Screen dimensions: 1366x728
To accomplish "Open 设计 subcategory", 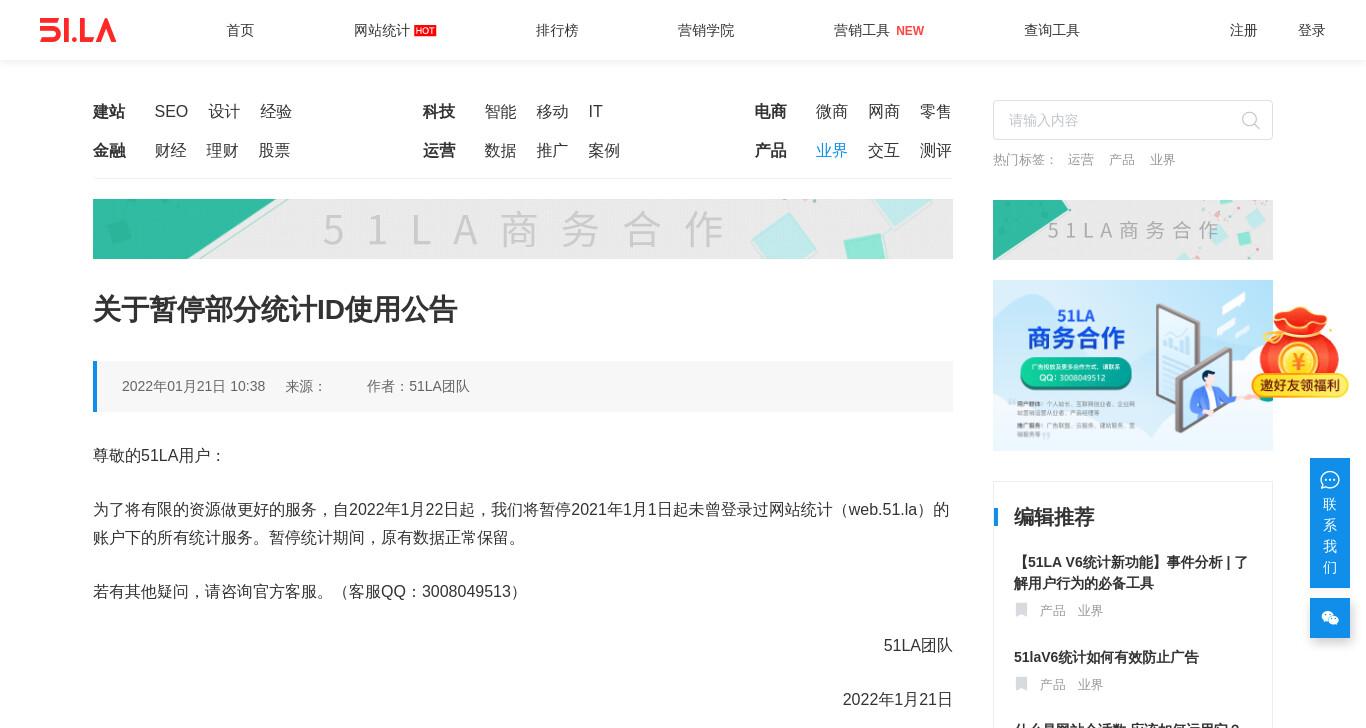I will [224, 112].
